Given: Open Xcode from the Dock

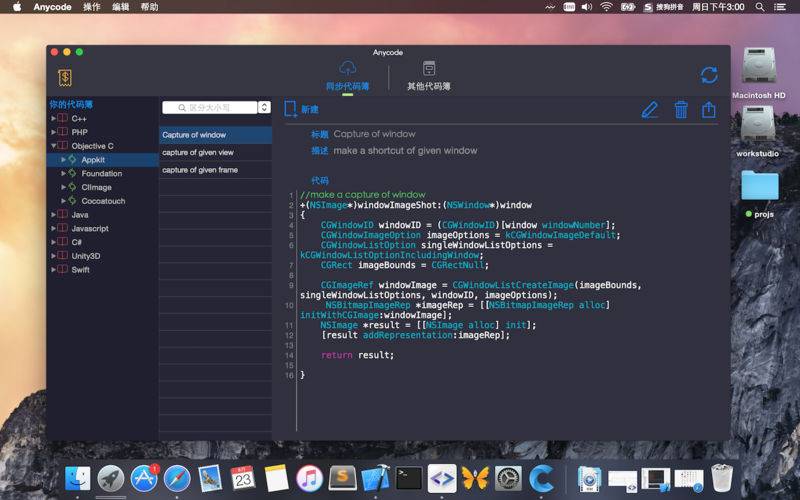Looking at the screenshot, I should click(x=376, y=479).
